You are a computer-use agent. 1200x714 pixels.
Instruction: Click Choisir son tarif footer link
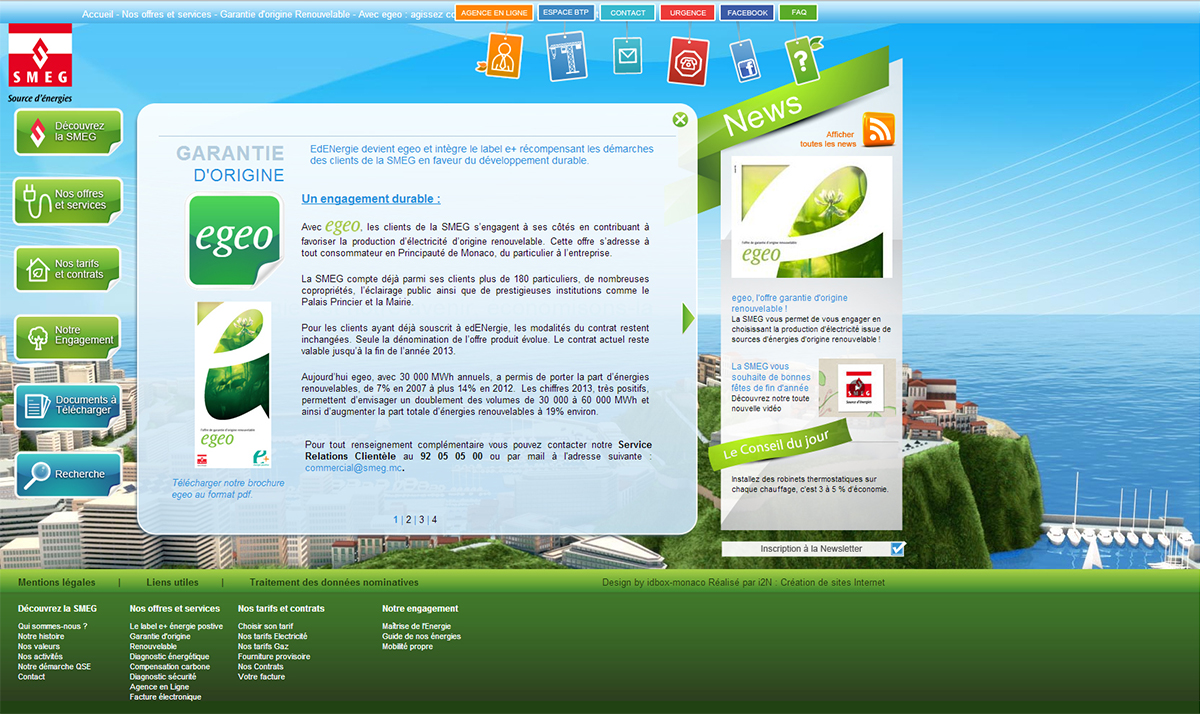pos(266,627)
